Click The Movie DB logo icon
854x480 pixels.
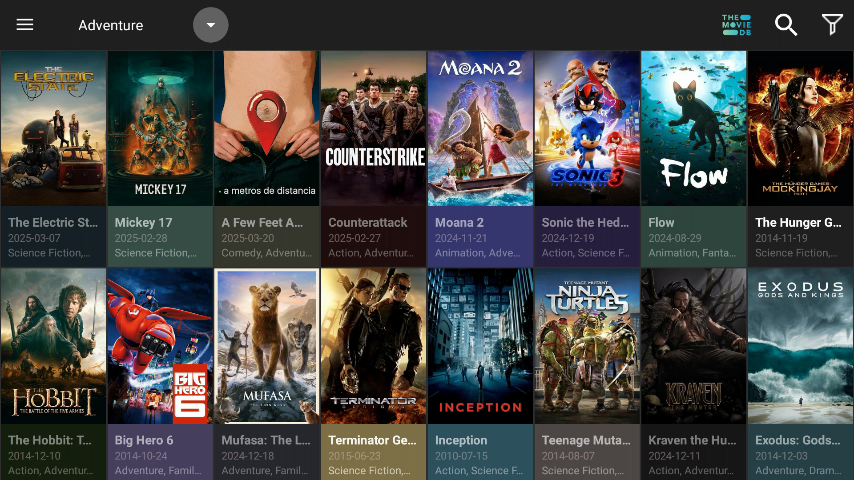(x=736, y=25)
